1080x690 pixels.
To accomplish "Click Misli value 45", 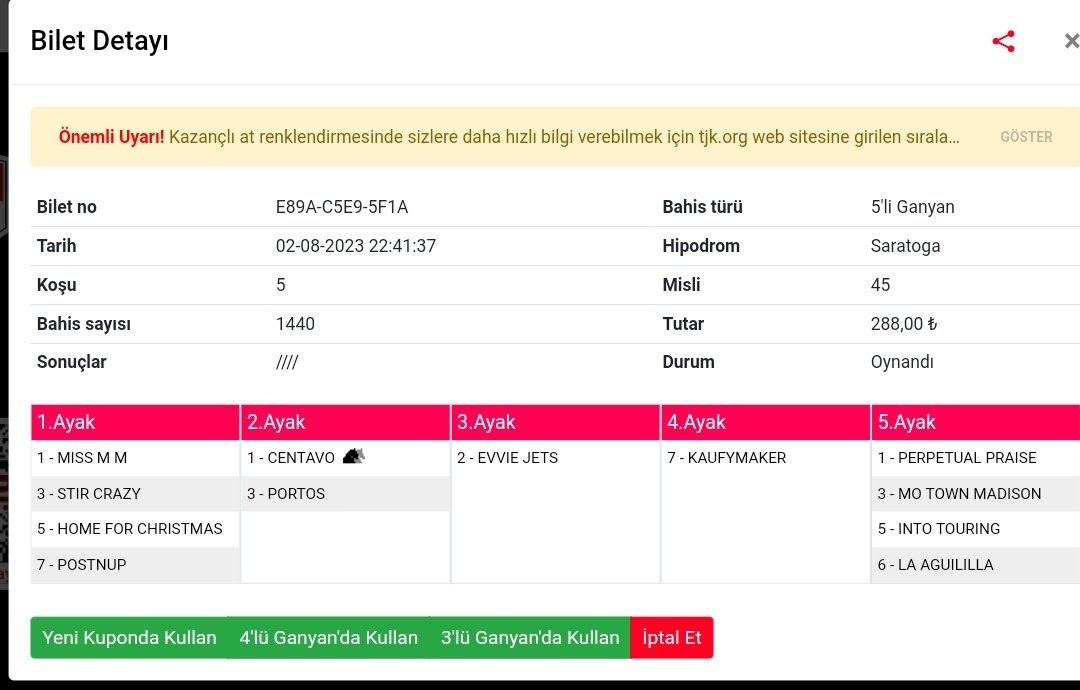I will tap(880, 285).
